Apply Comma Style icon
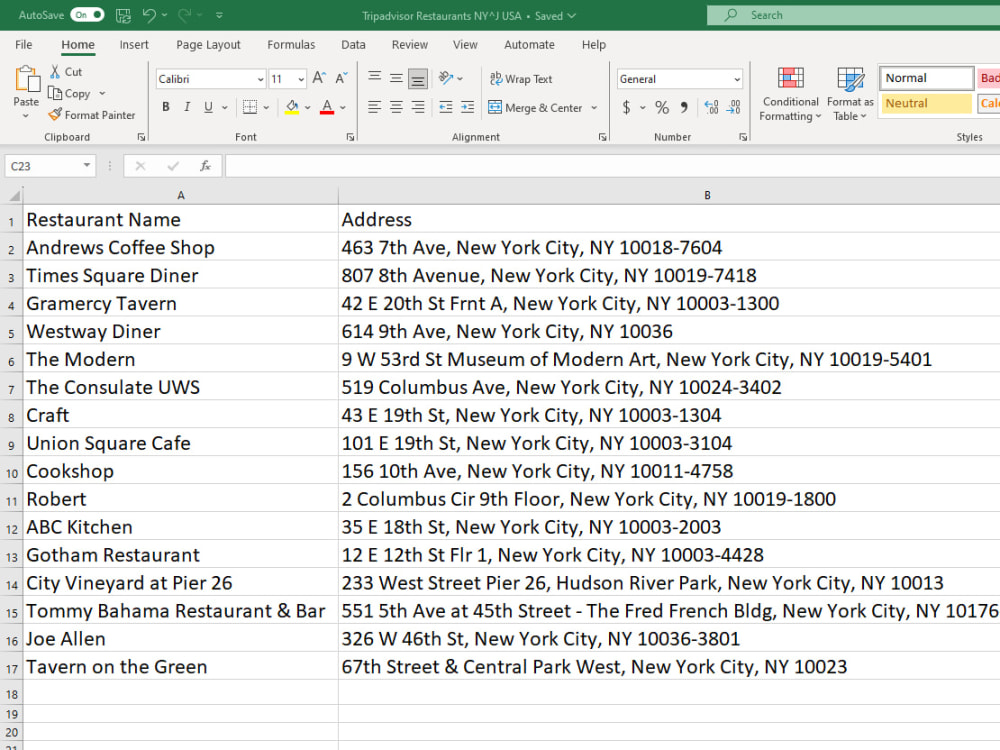Image resolution: width=1000 pixels, height=750 pixels. [684, 107]
